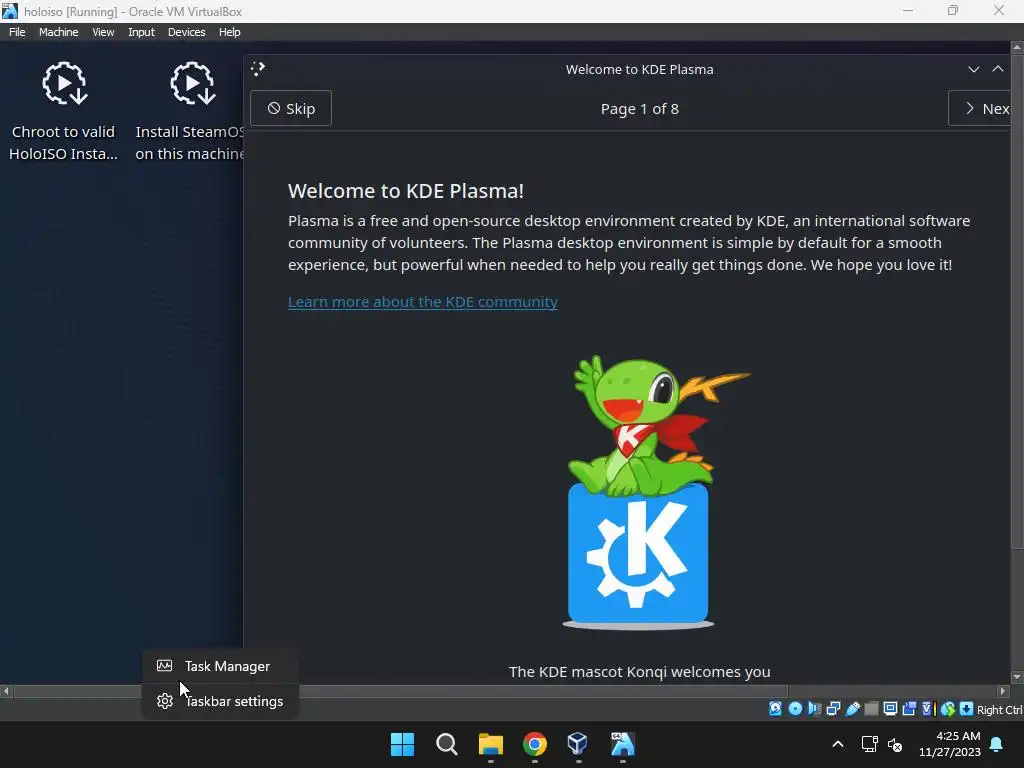The height and width of the screenshot is (768, 1024).
Task: Click the keyboard capture arrow indicator icon
Action: 967,709
